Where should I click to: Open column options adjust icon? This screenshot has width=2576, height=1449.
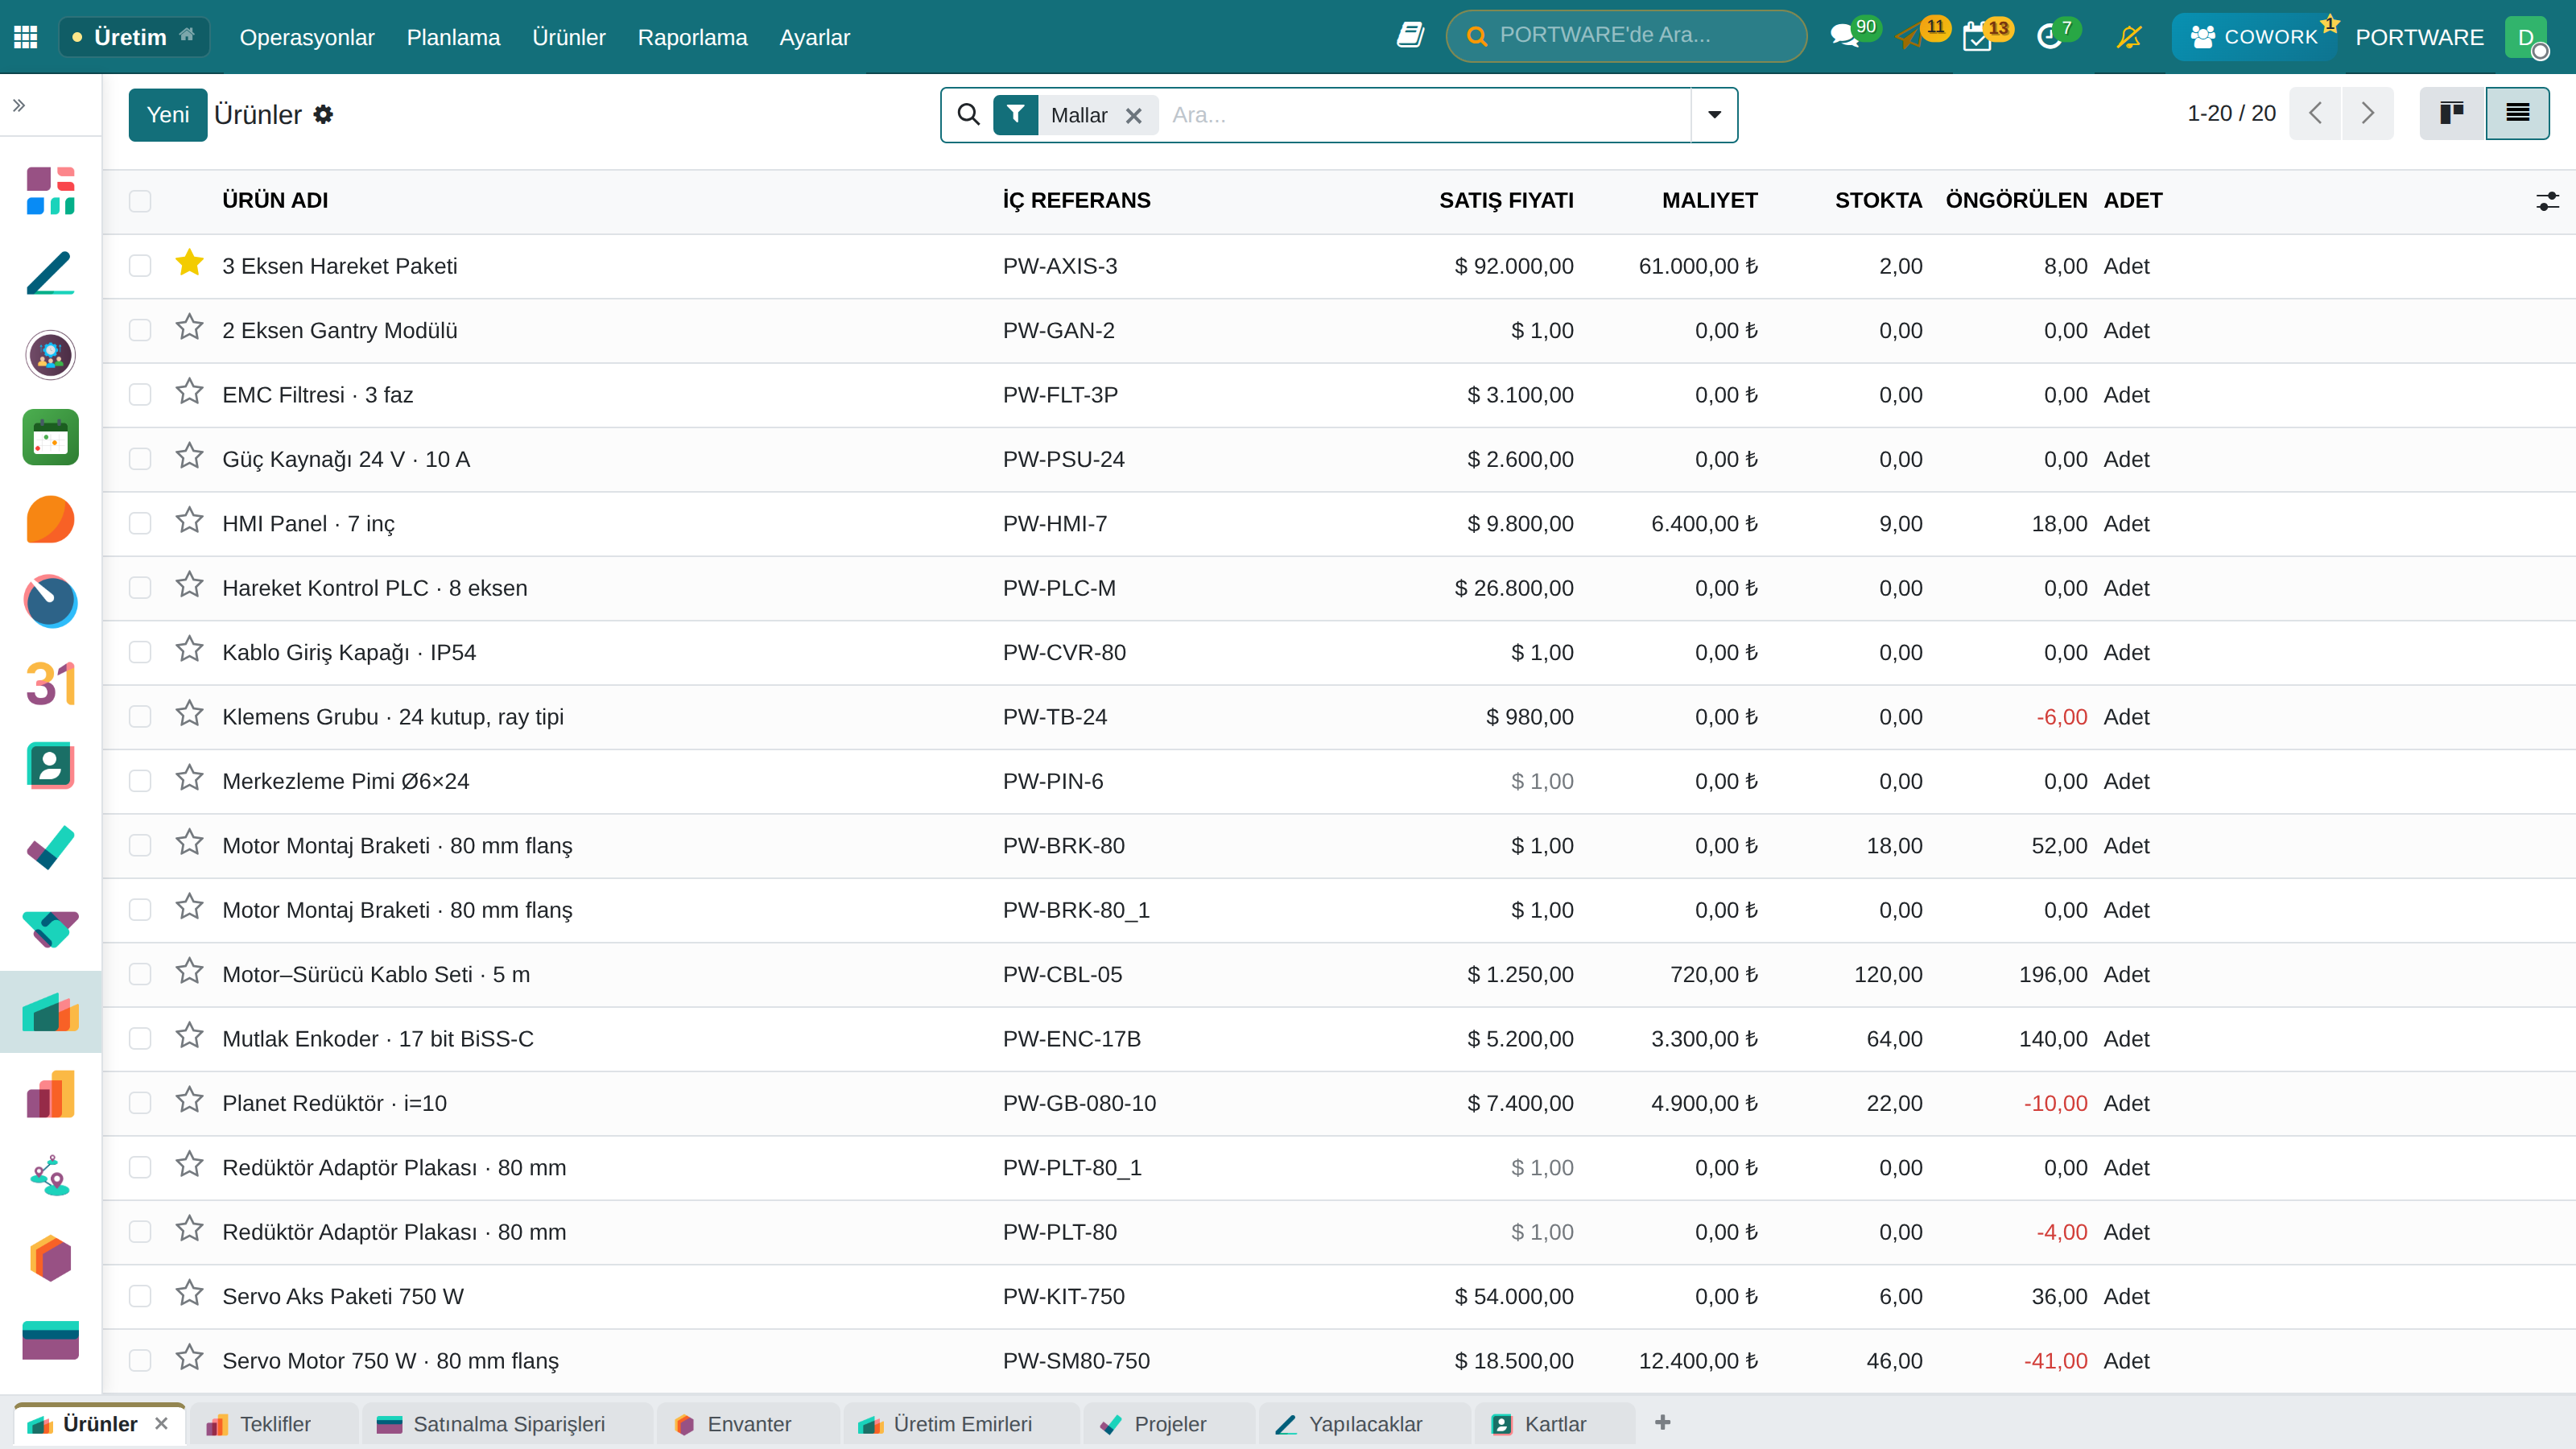pyautogui.click(x=2547, y=201)
